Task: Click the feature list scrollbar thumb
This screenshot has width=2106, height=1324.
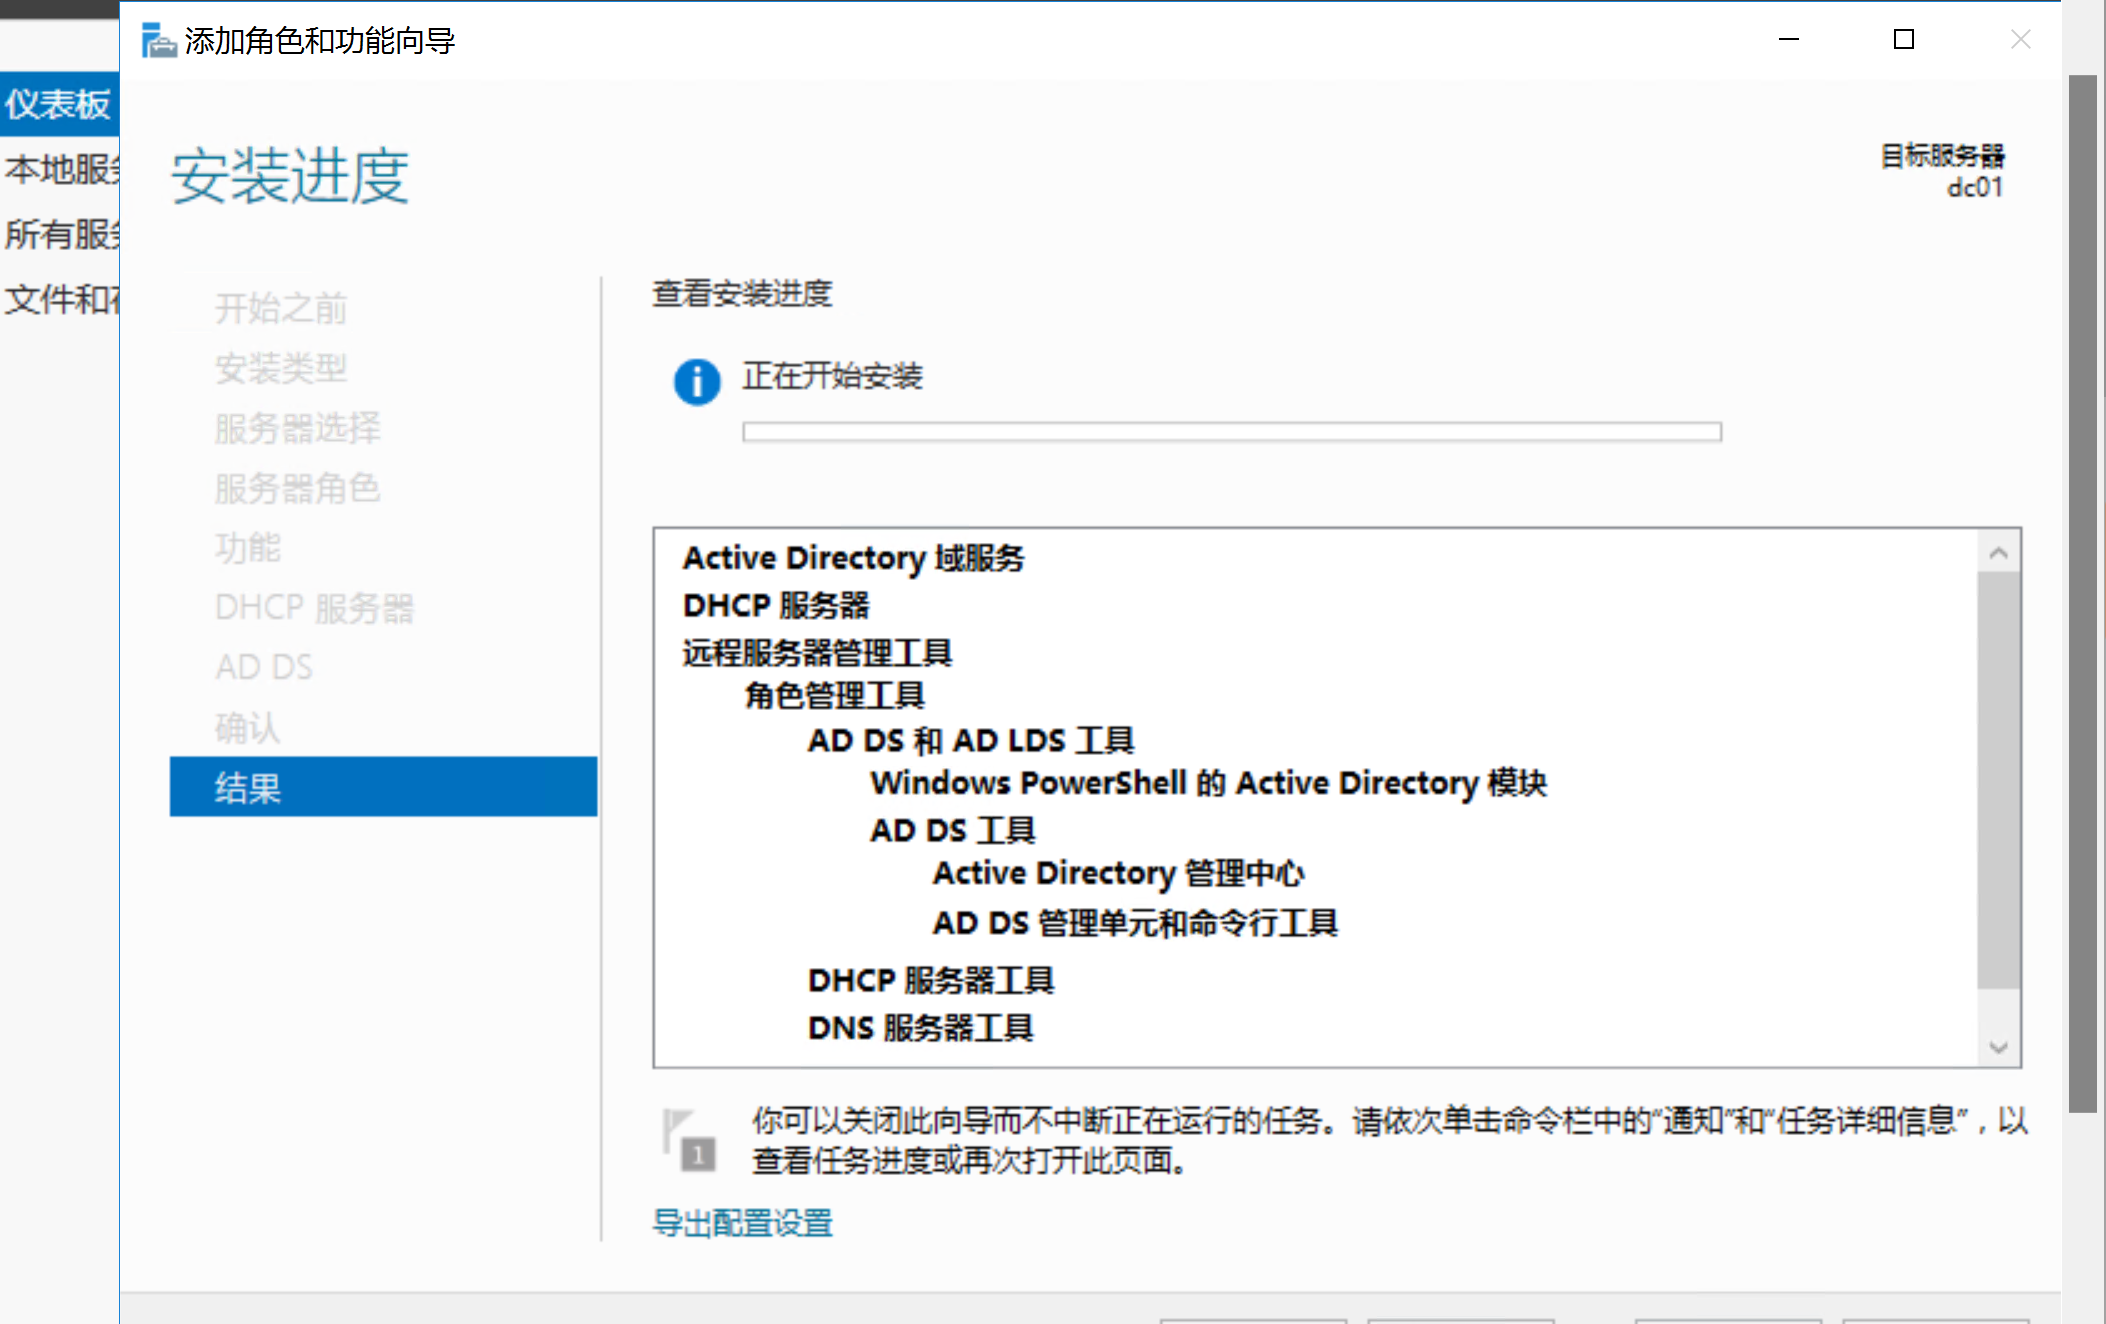Action: 1999,780
